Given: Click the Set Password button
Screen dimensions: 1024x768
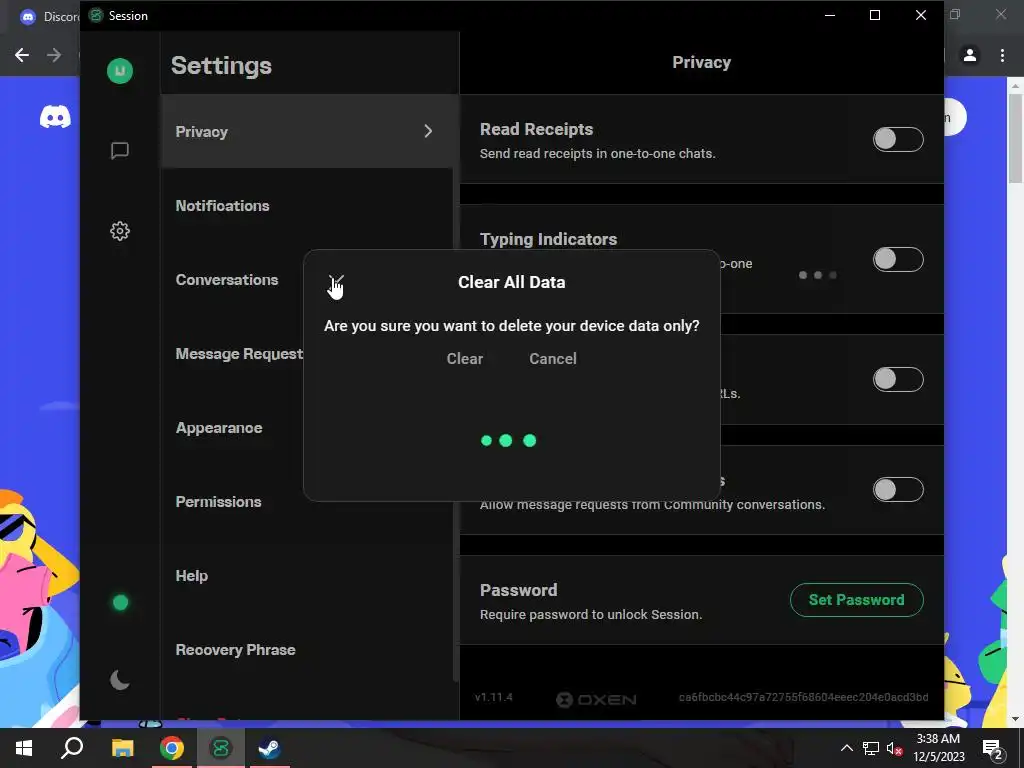Looking at the screenshot, I should point(856,600).
